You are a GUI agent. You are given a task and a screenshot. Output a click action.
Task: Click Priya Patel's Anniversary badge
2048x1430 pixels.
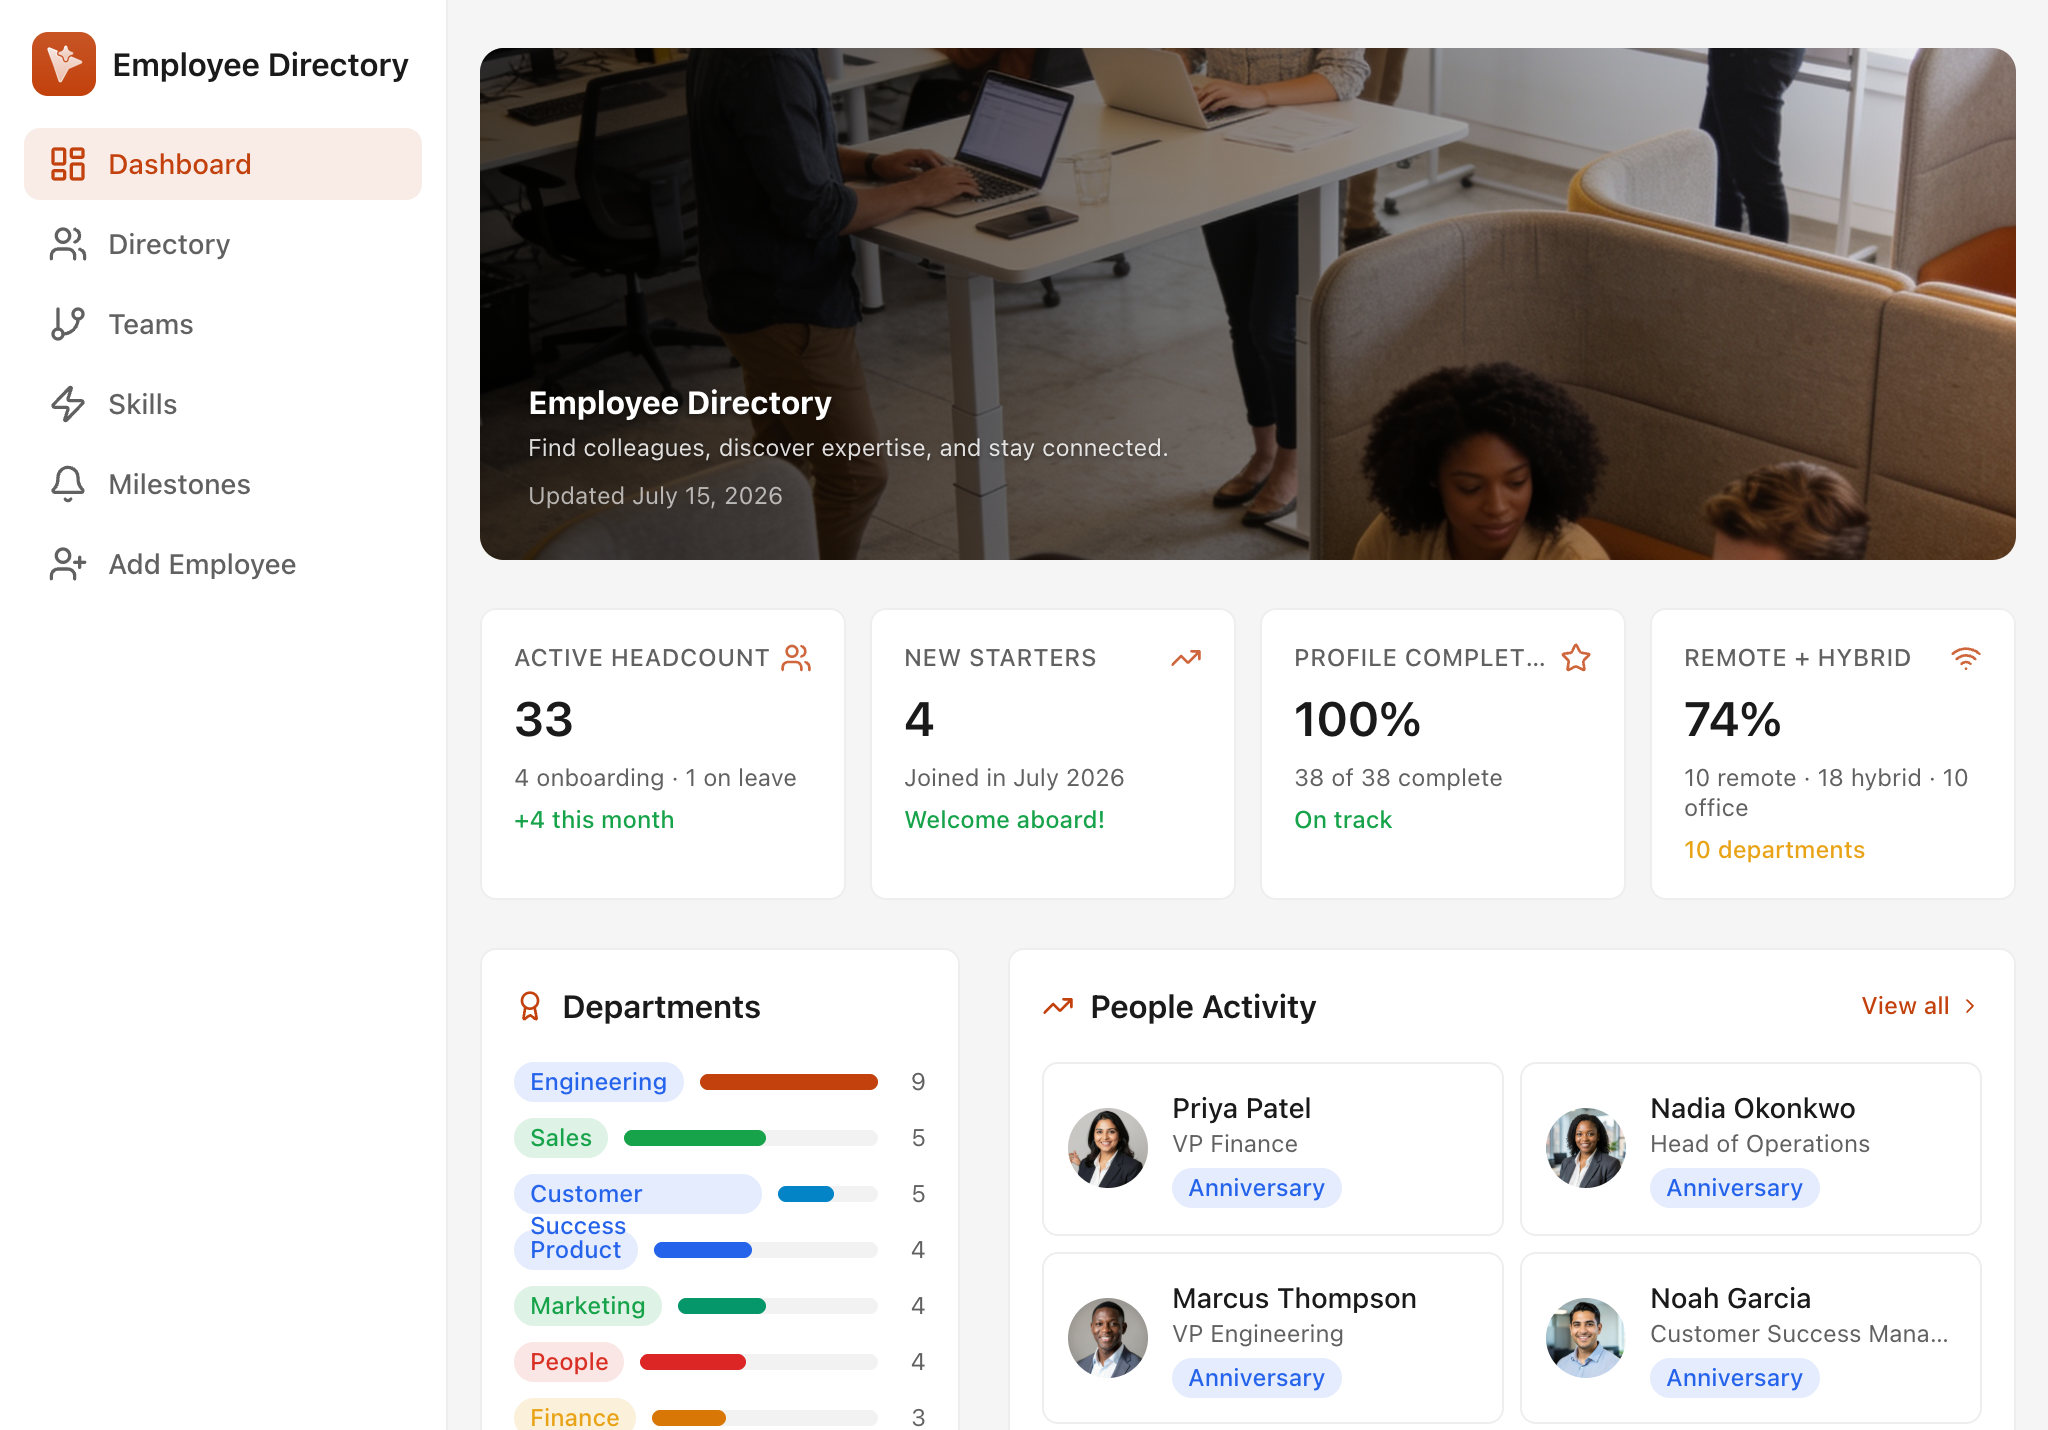1257,1188
